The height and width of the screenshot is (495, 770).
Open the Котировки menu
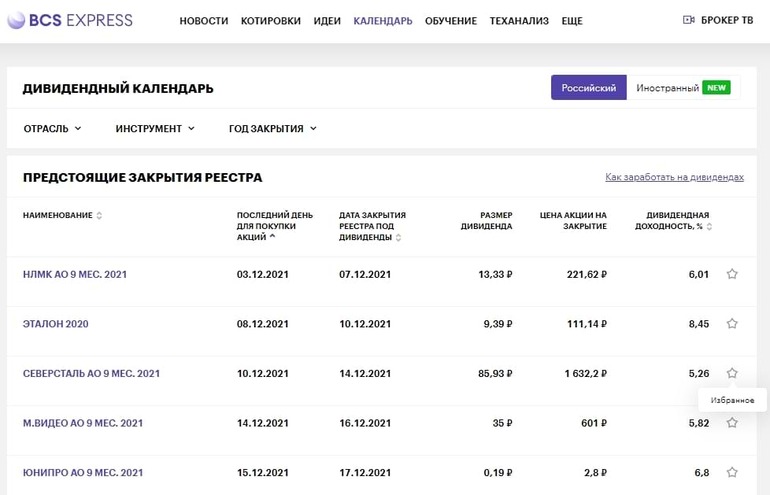coord(271,21)
